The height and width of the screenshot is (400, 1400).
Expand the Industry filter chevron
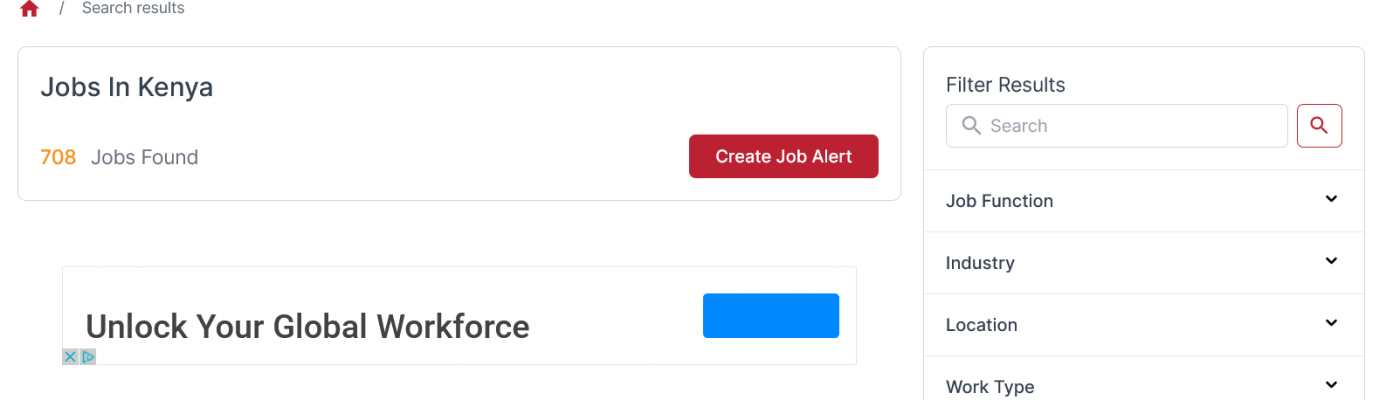click(1331, 261)
